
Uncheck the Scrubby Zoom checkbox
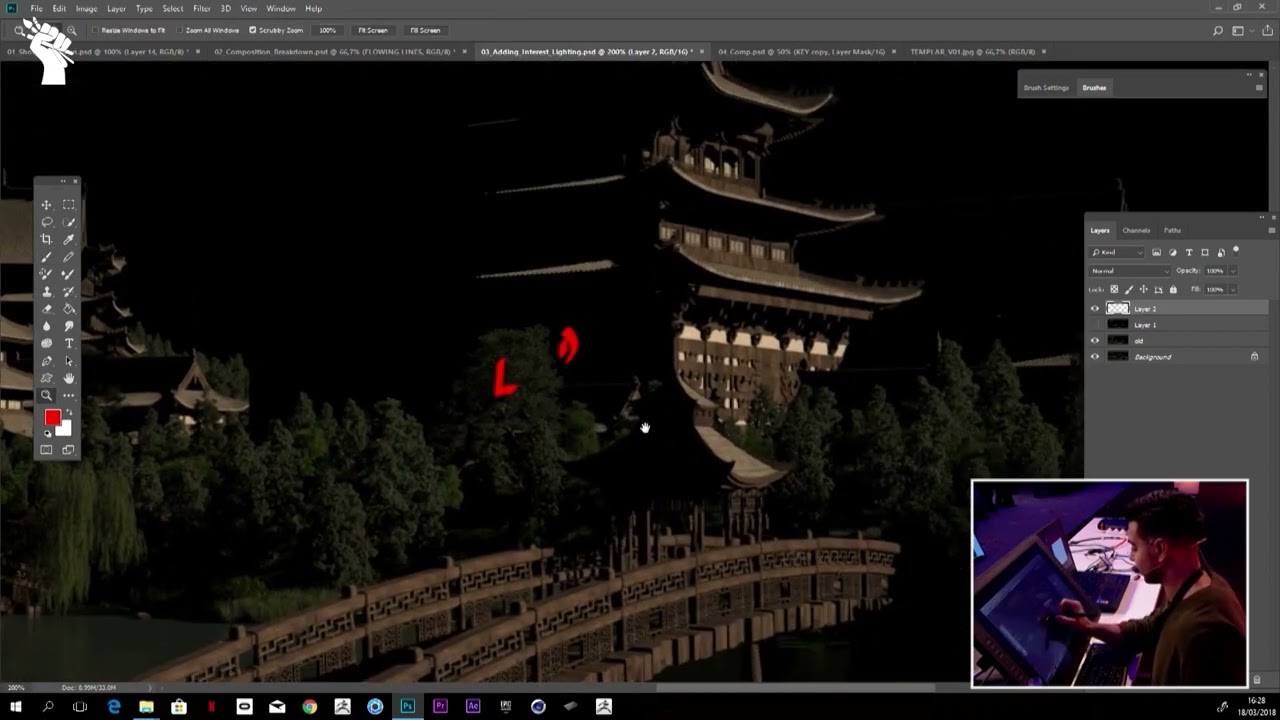(252, 30)
